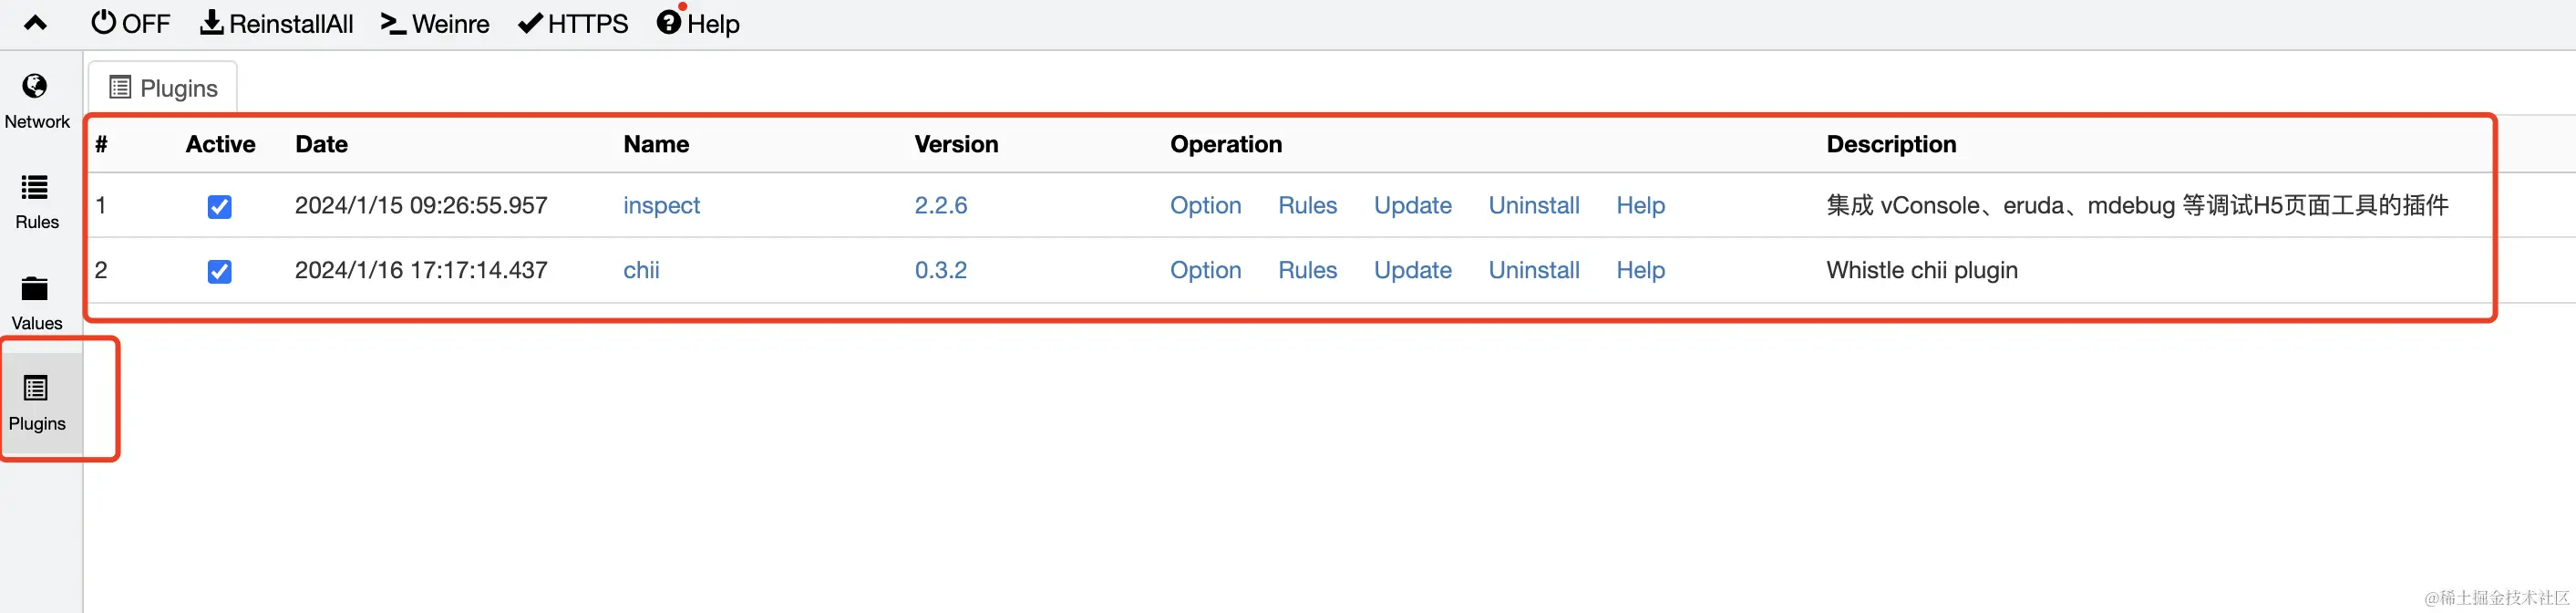Open the Values folder icon
The image size is (2576, 613).
(x=35, y=289)
